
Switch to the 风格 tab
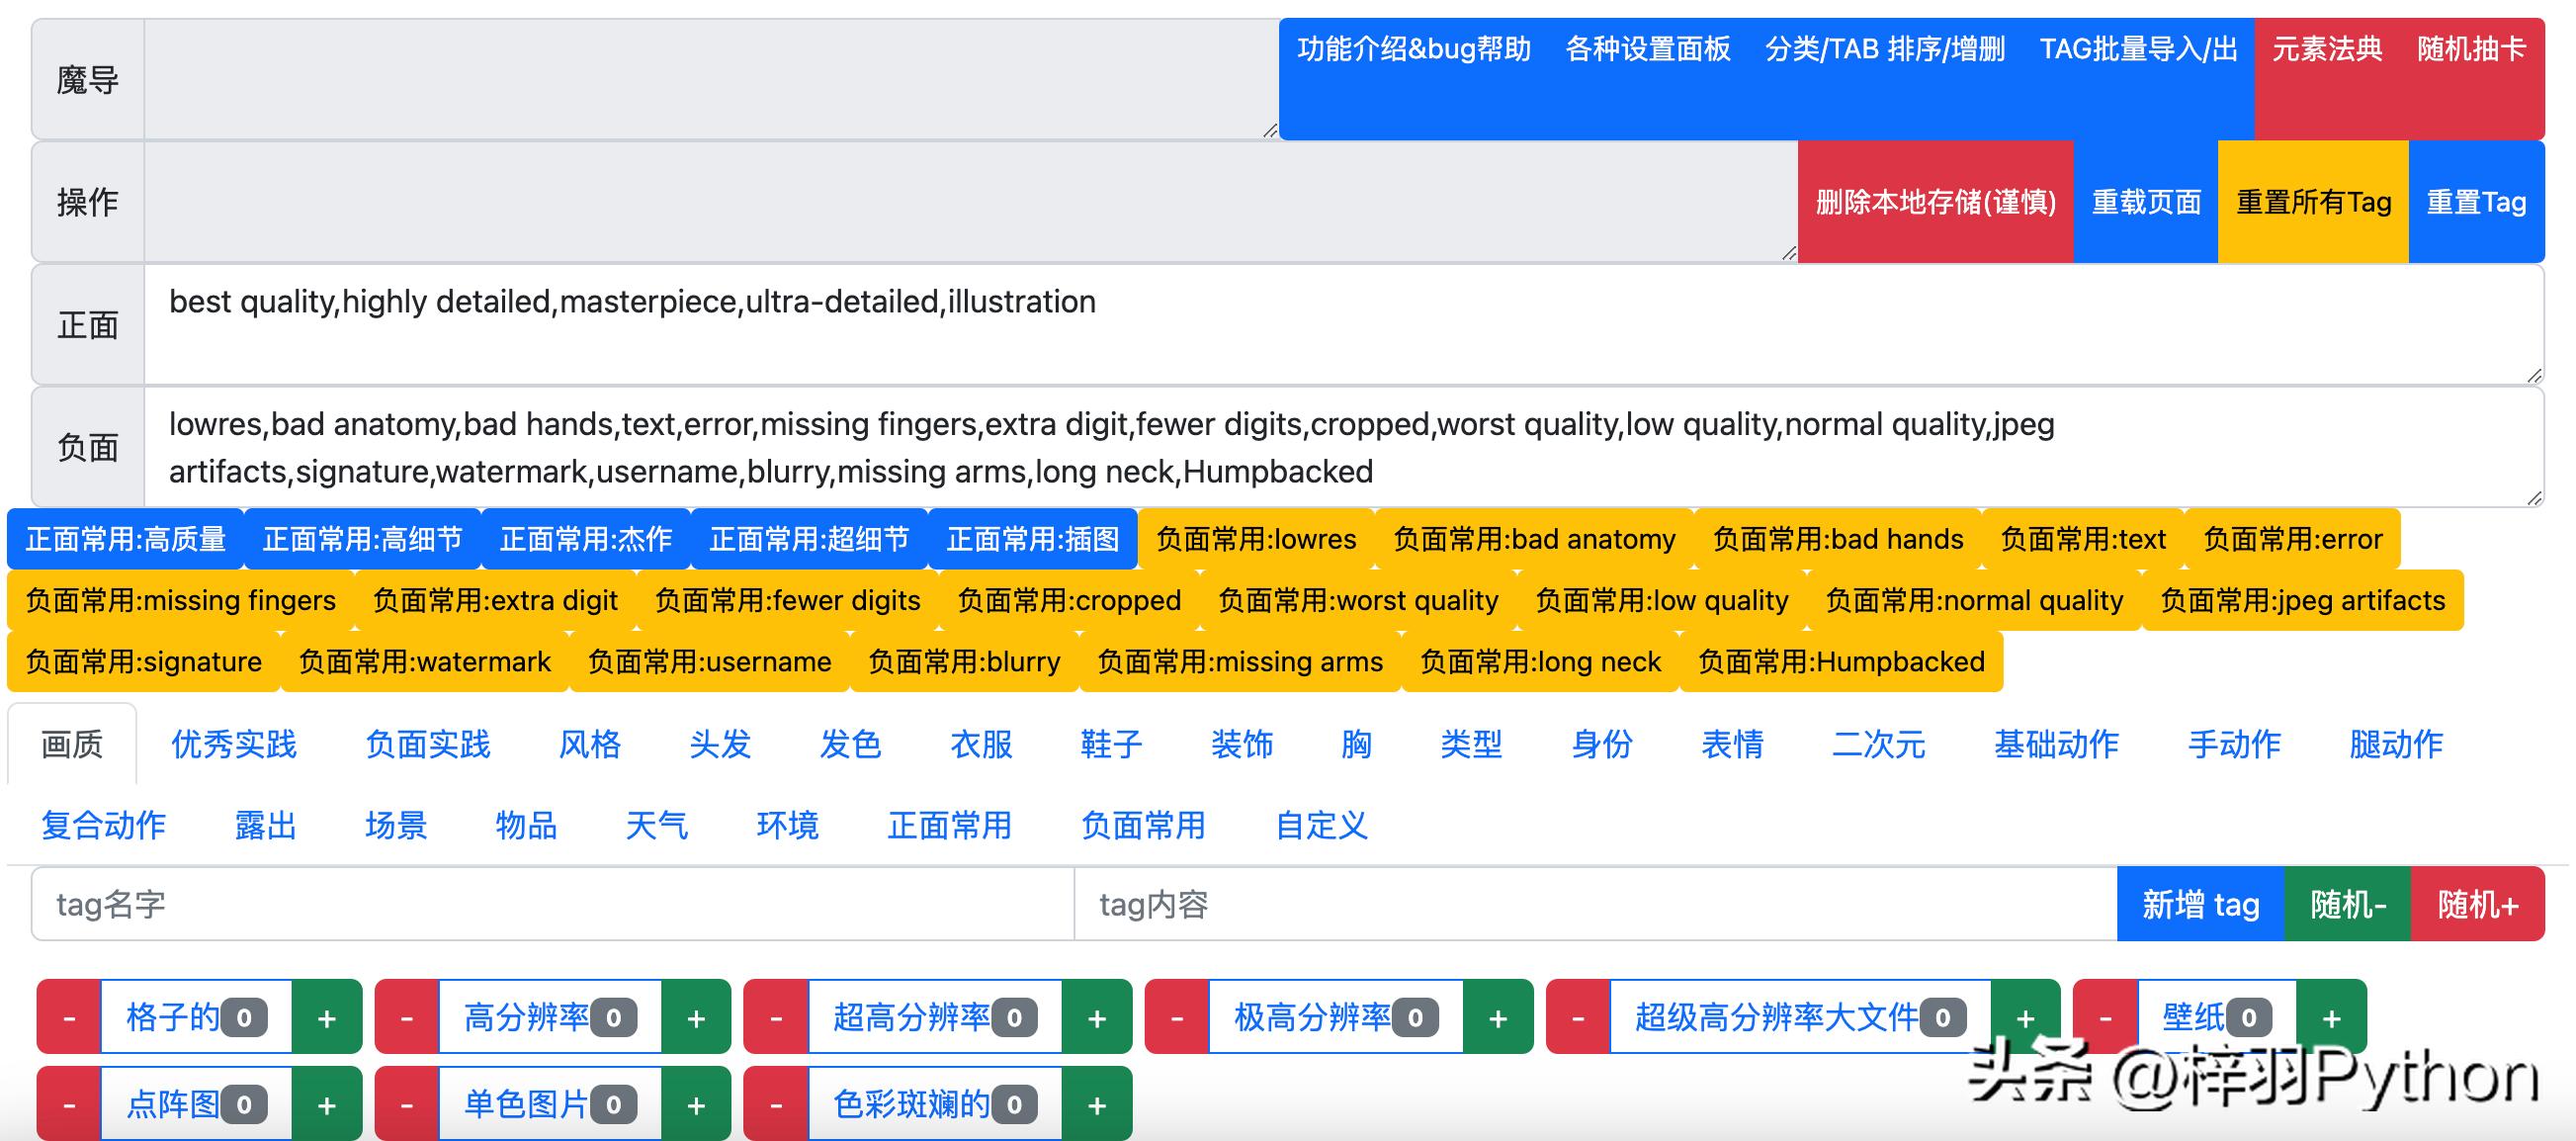(589, 744)
